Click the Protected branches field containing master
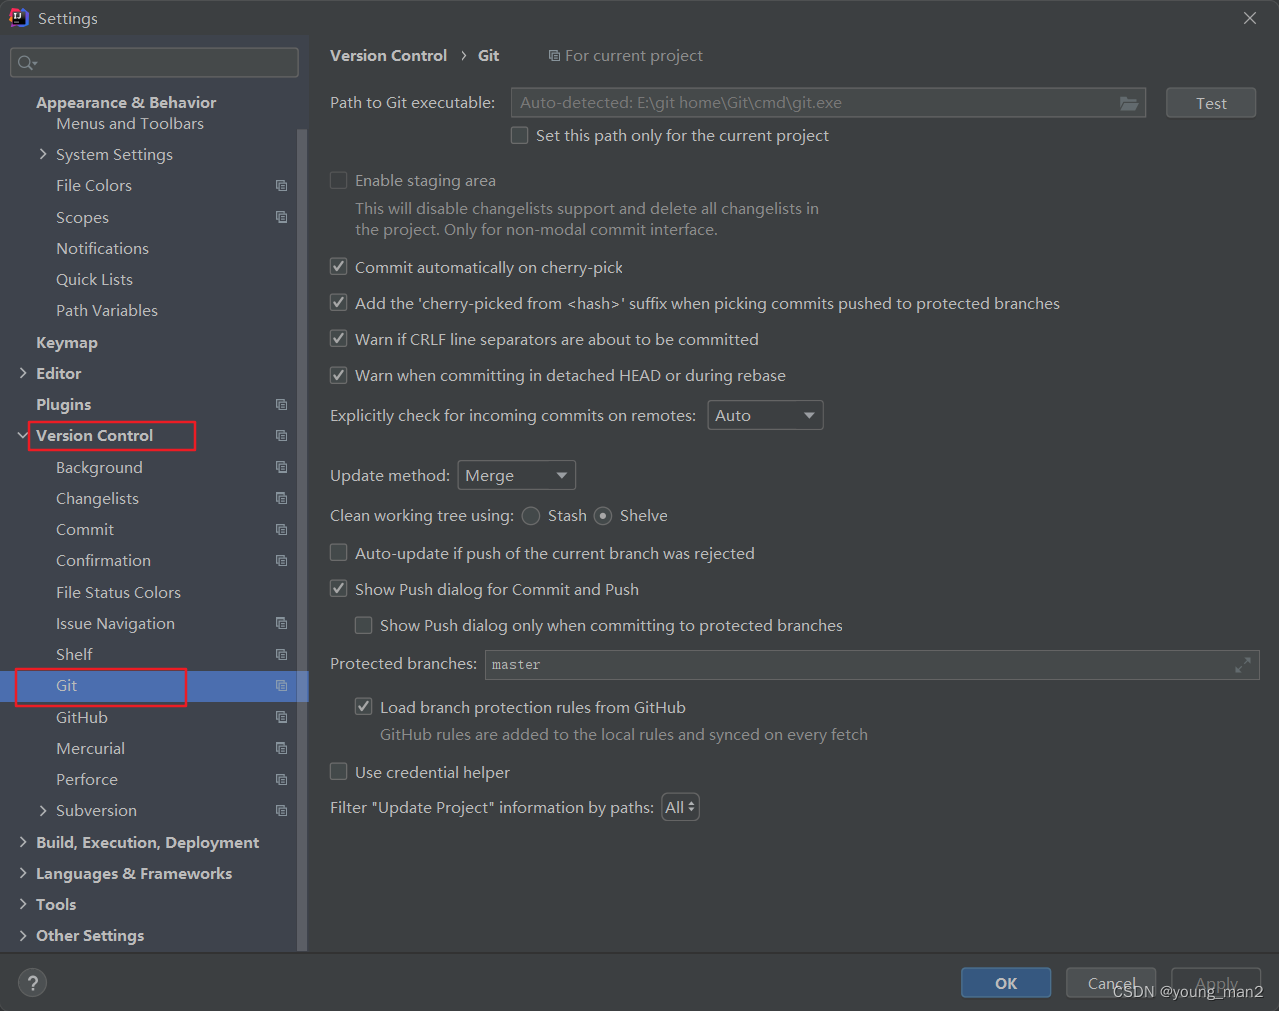 pos(872,665)
